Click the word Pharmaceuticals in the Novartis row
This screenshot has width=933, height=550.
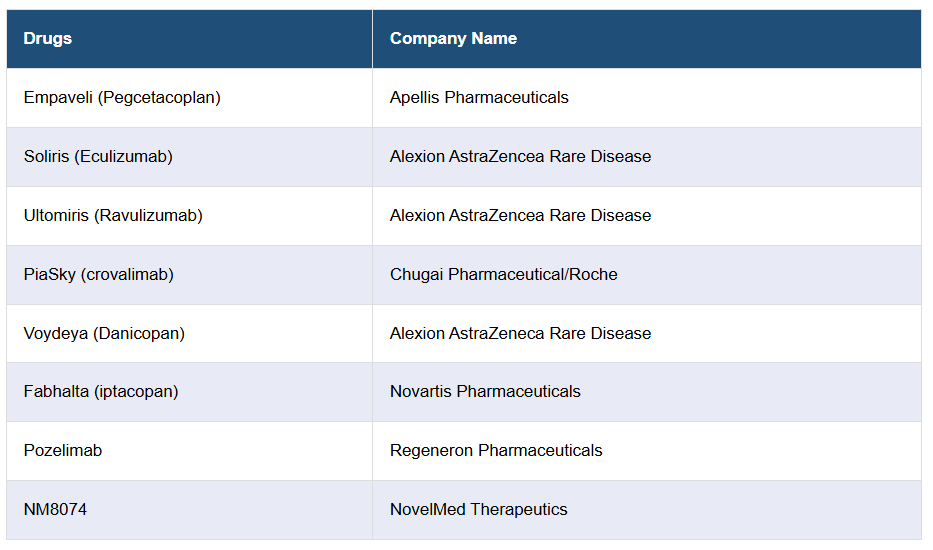click(518, 392)
